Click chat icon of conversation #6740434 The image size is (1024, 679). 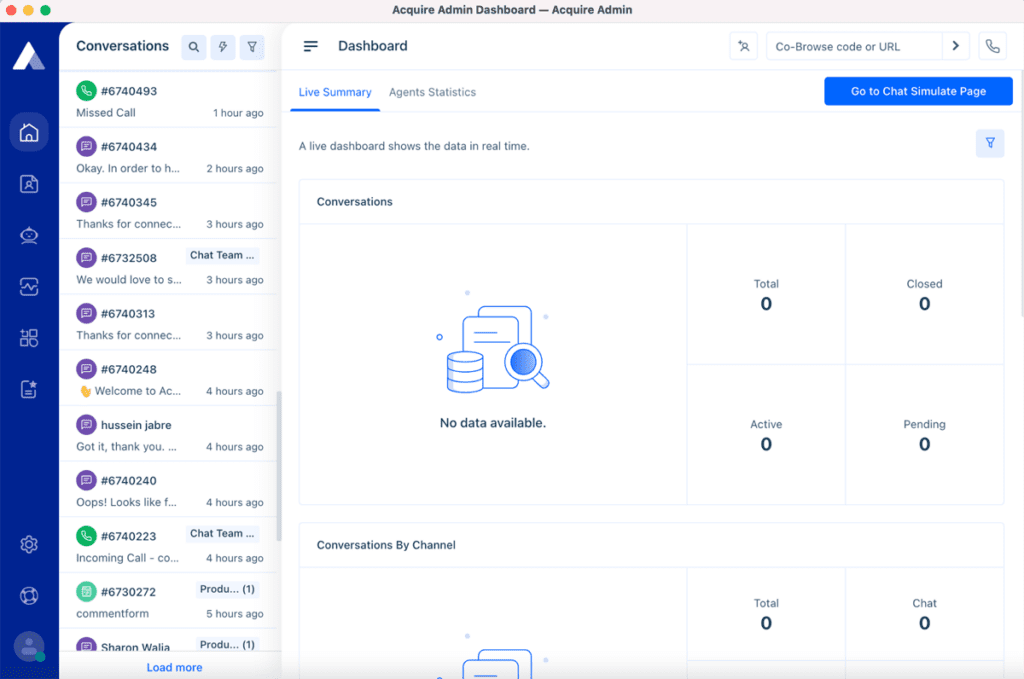(x=86, y=146)
